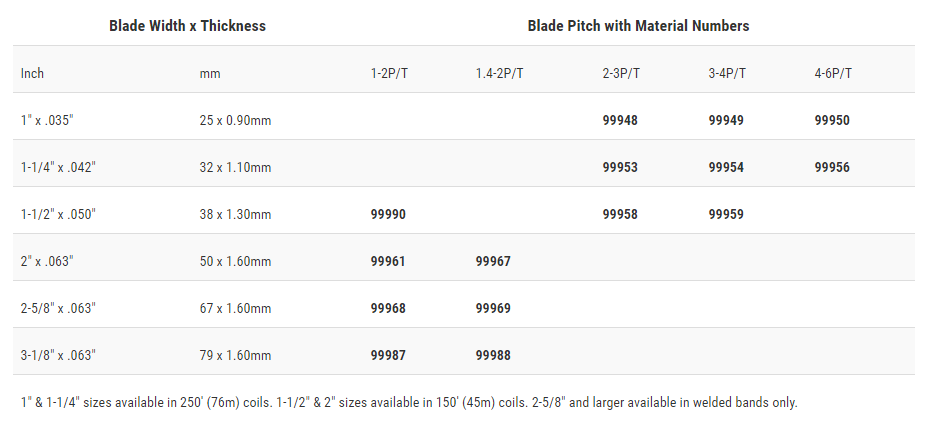Select material number 99949

[x=726, y=121]
